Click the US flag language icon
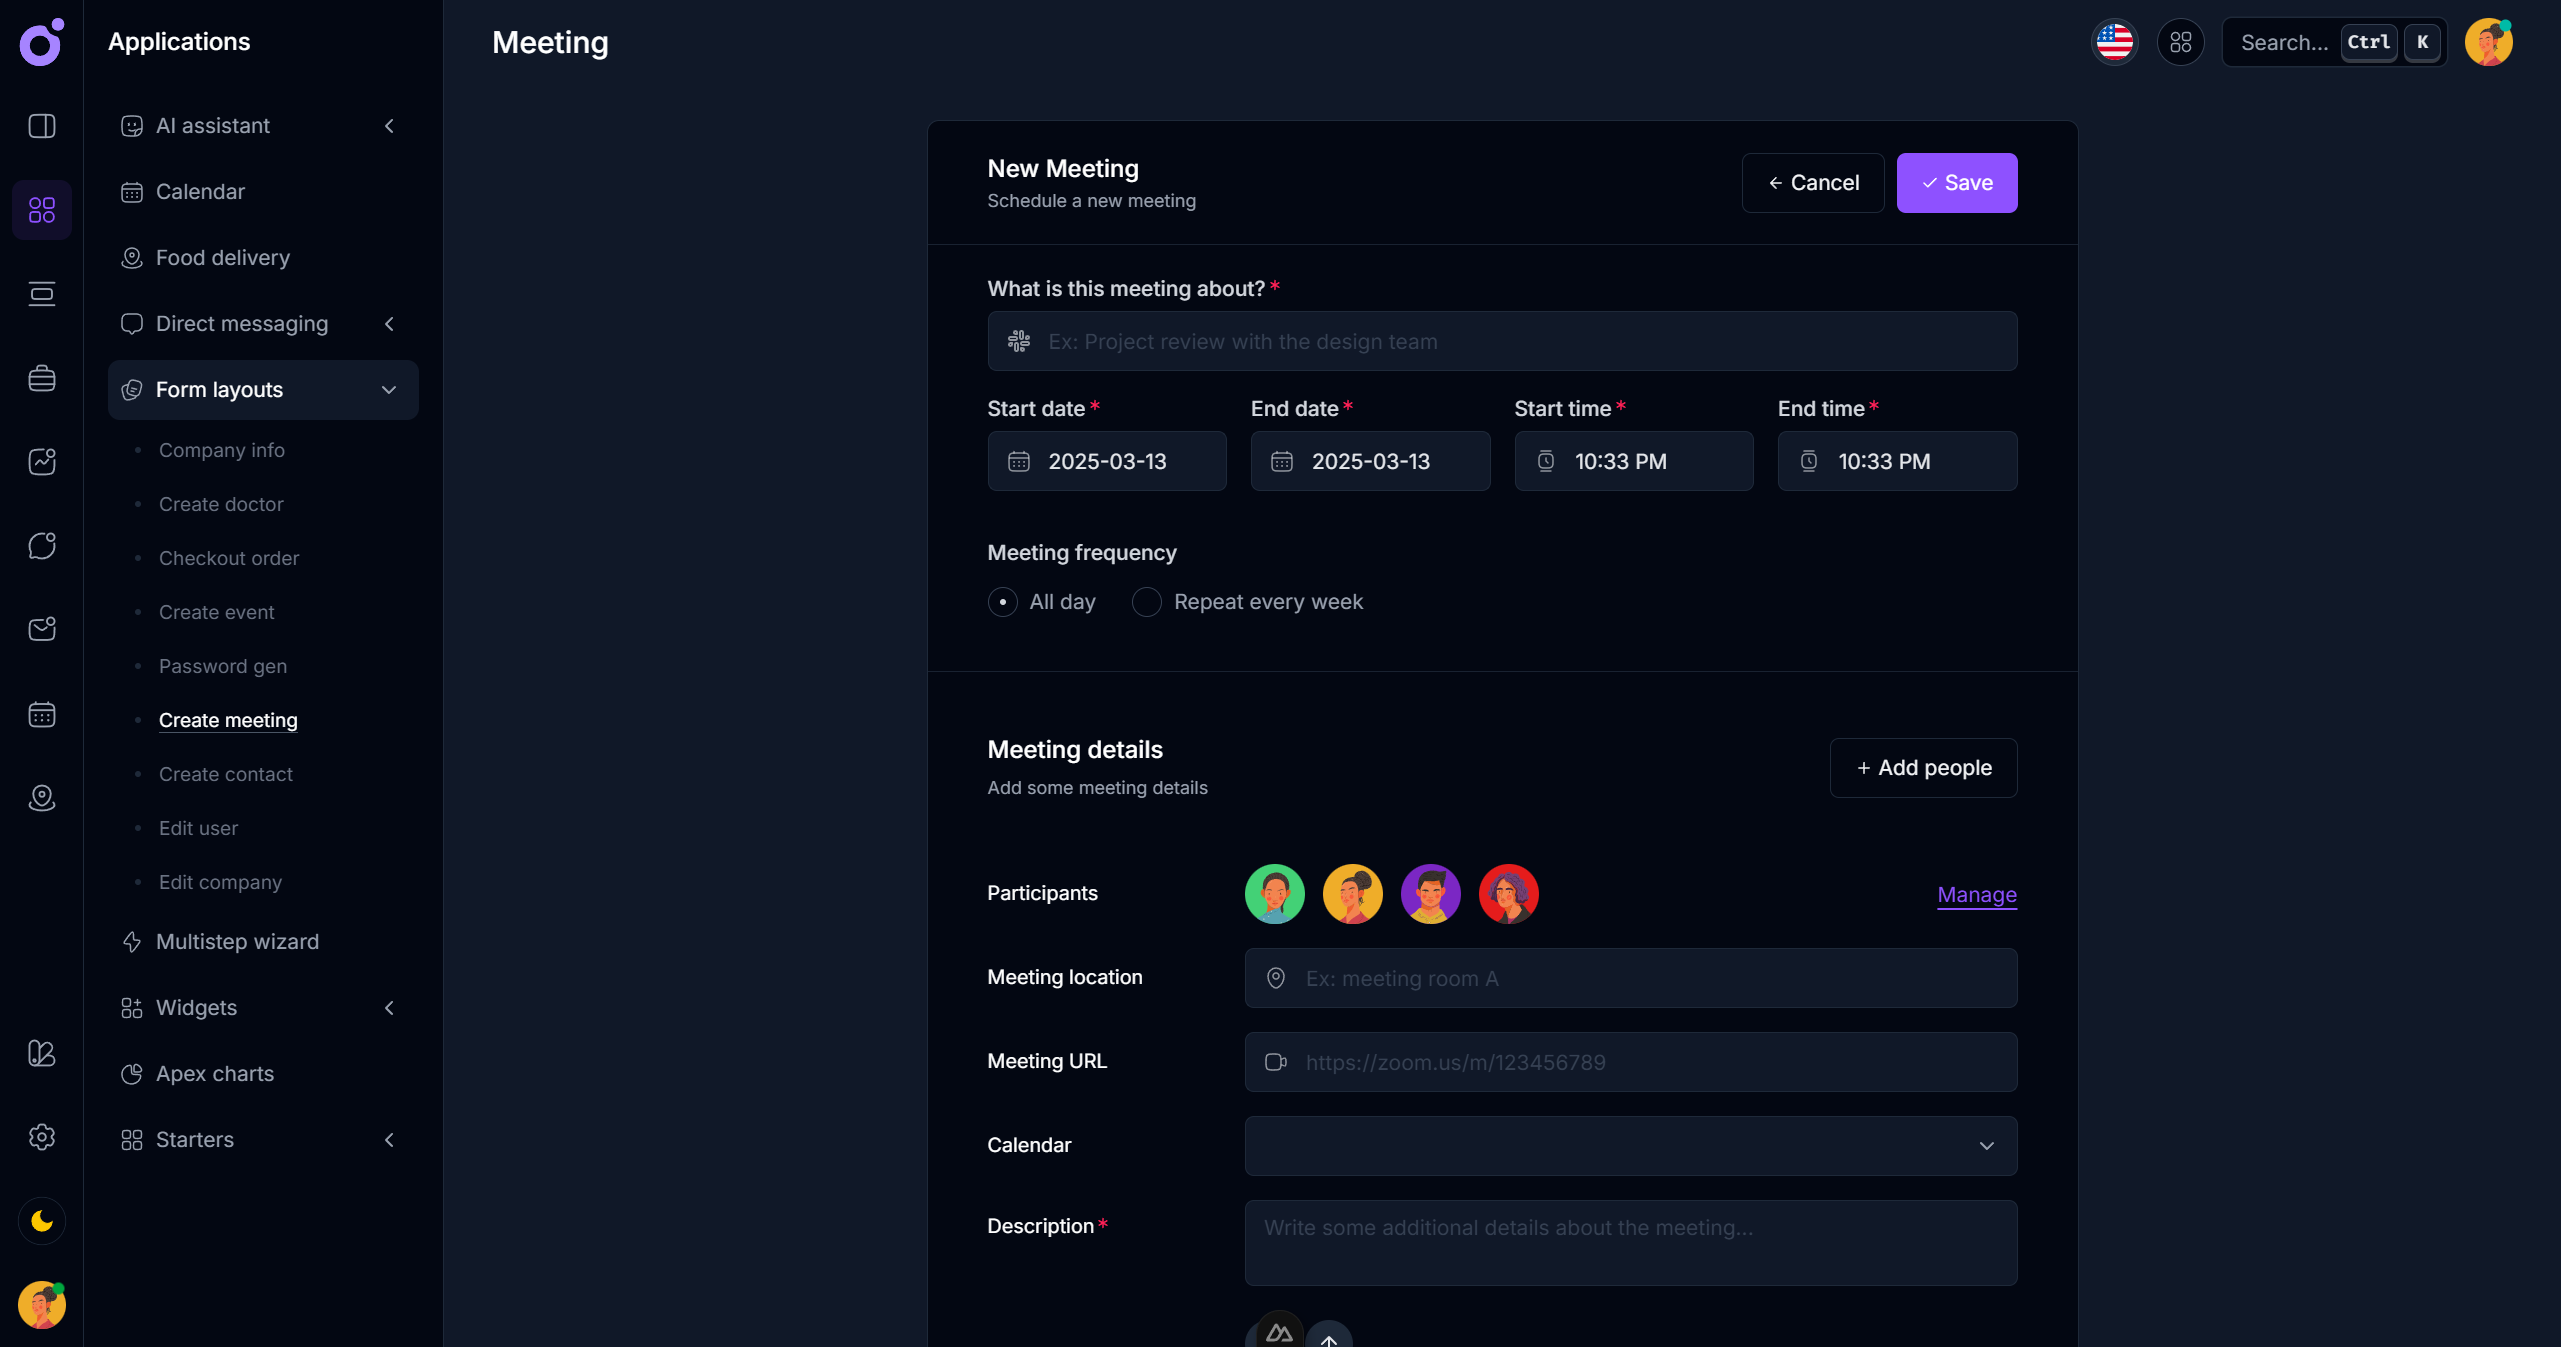 click(2114, 42)
